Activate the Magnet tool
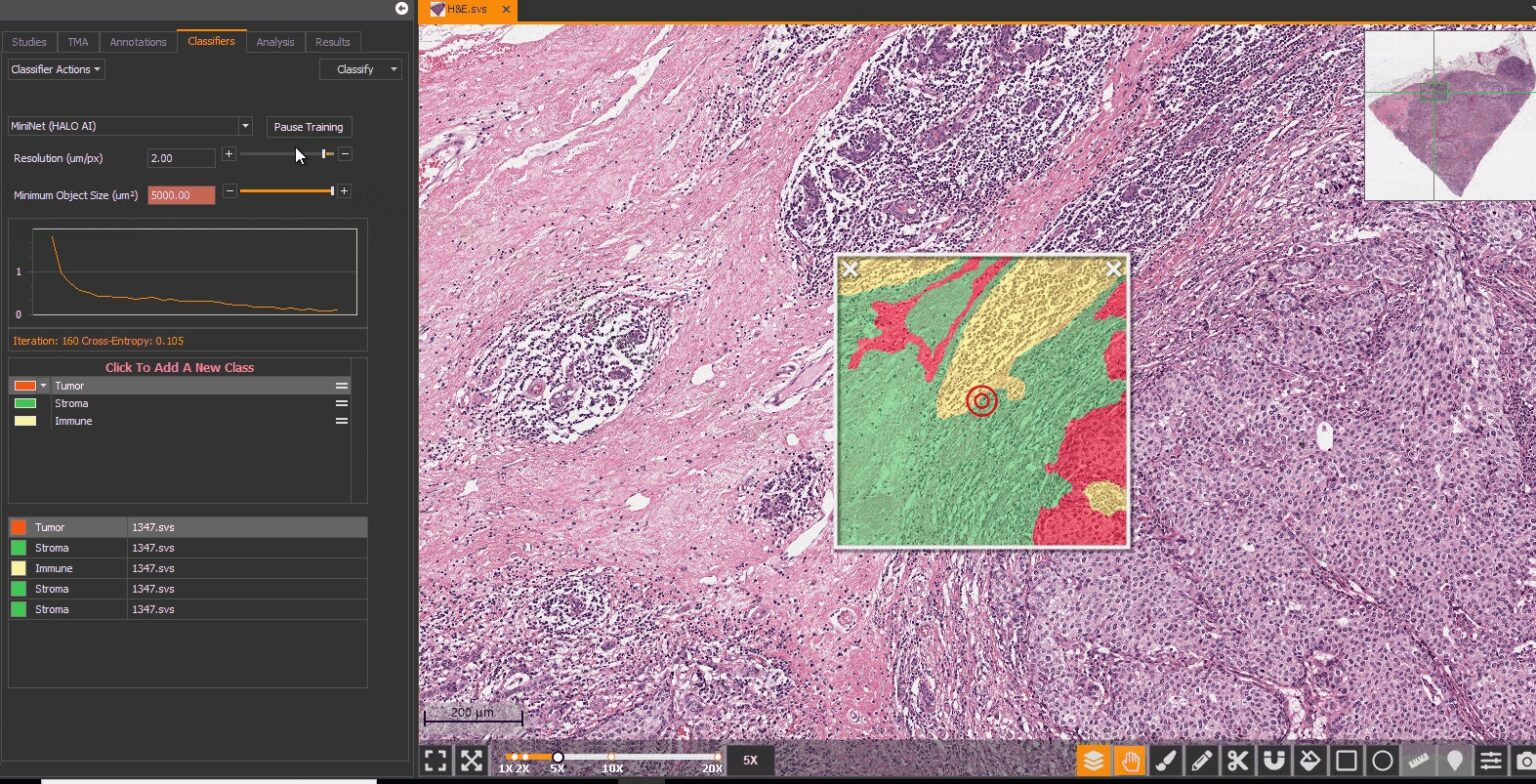 [x=1274, y=761]
